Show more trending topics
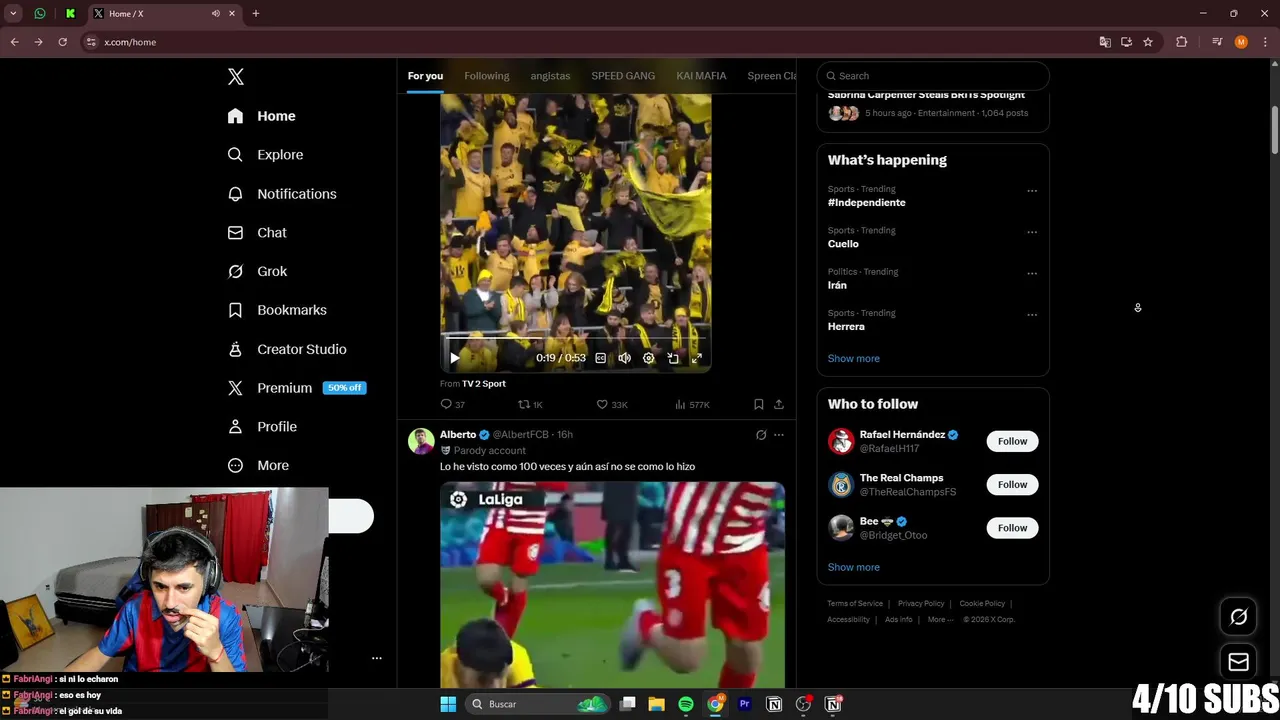 (854, 358)
